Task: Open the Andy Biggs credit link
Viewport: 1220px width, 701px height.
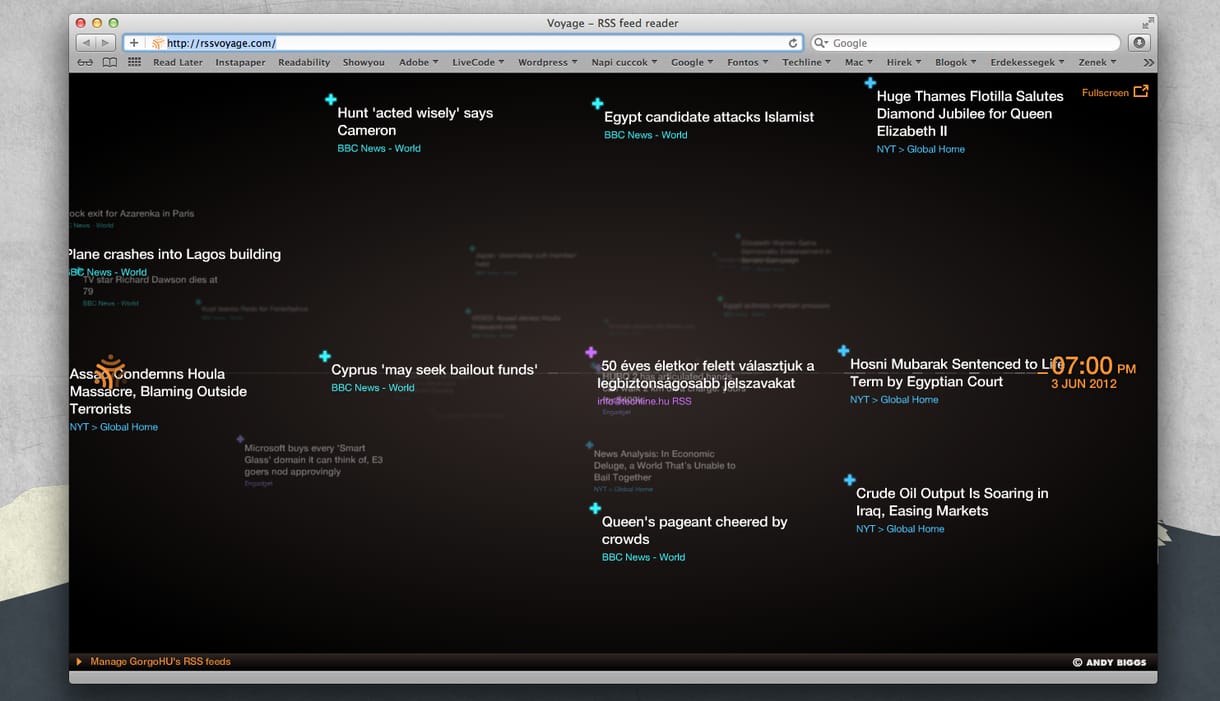Action: pyautogui.click(x=1109, y=662)
